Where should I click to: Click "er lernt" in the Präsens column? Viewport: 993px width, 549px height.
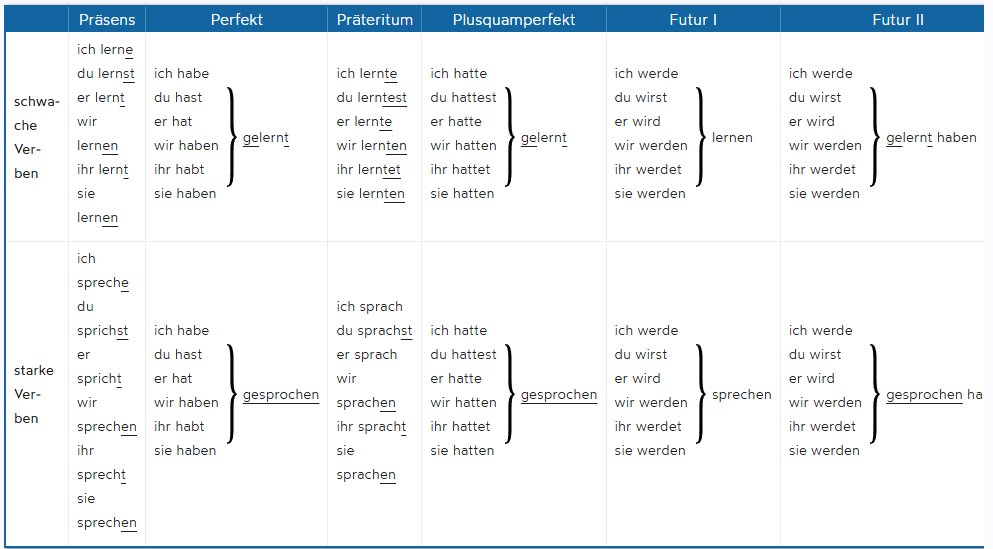click(101, 98)
